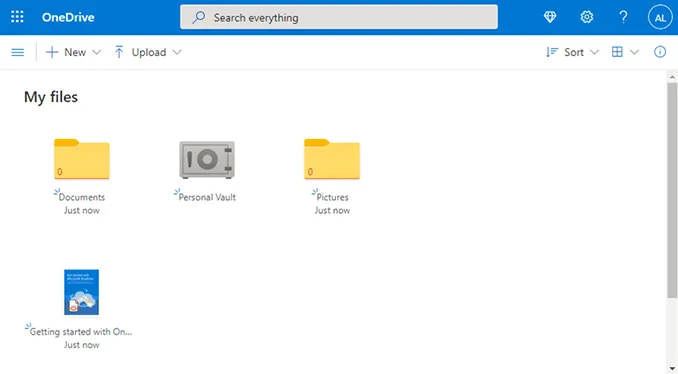The width and height of the screenshot is (678, 374).
Task: Click the Search everything field
Action: 339,17
